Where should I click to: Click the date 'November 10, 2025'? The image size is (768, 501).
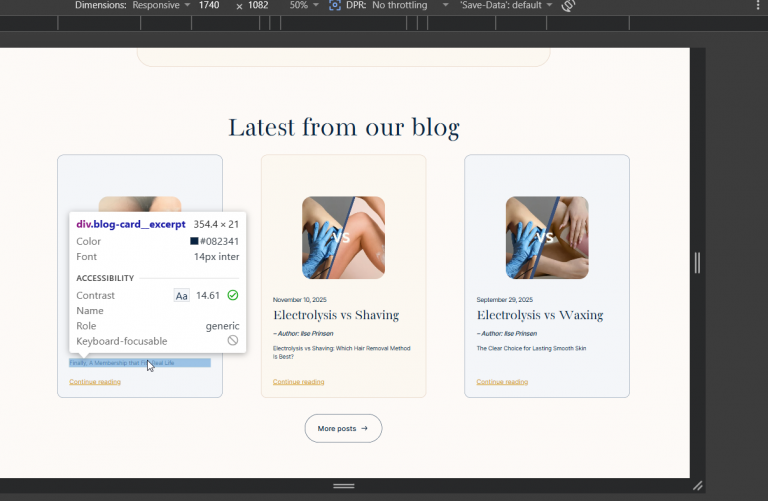pos(300,300)
